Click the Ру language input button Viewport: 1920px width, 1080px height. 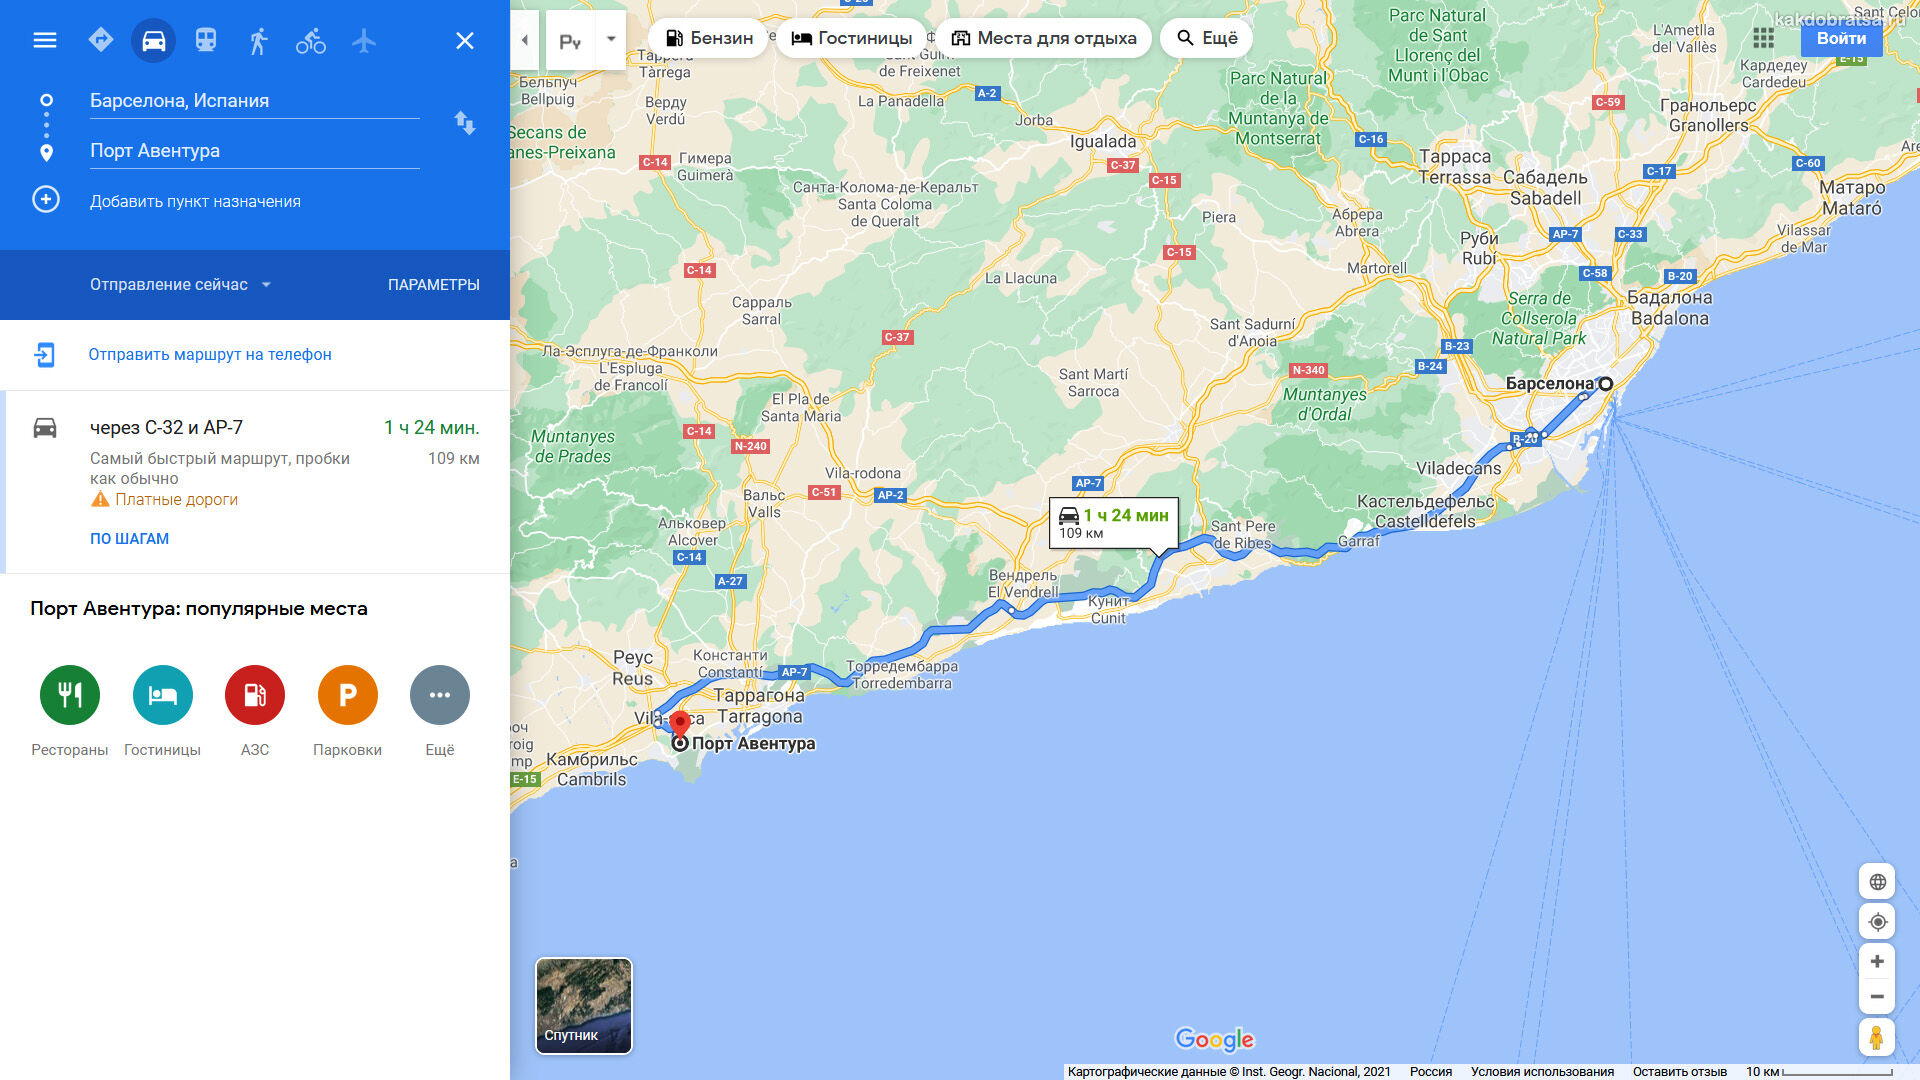coord(570,41)
